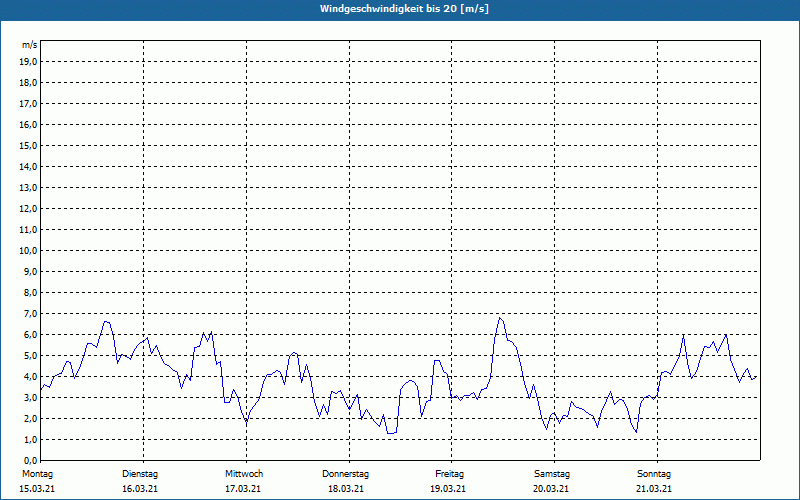Click the 3,0 axis label
The width and height of the screenshot is (800, 500).
point(30,397)
